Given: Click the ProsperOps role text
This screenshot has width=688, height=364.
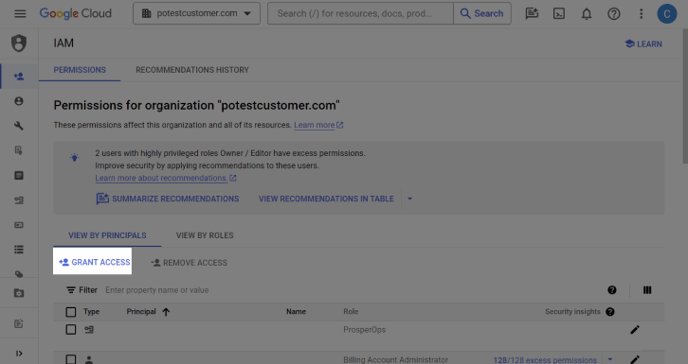Looking at the screenshot, I should pyautogui.click(x=364, y=330).
